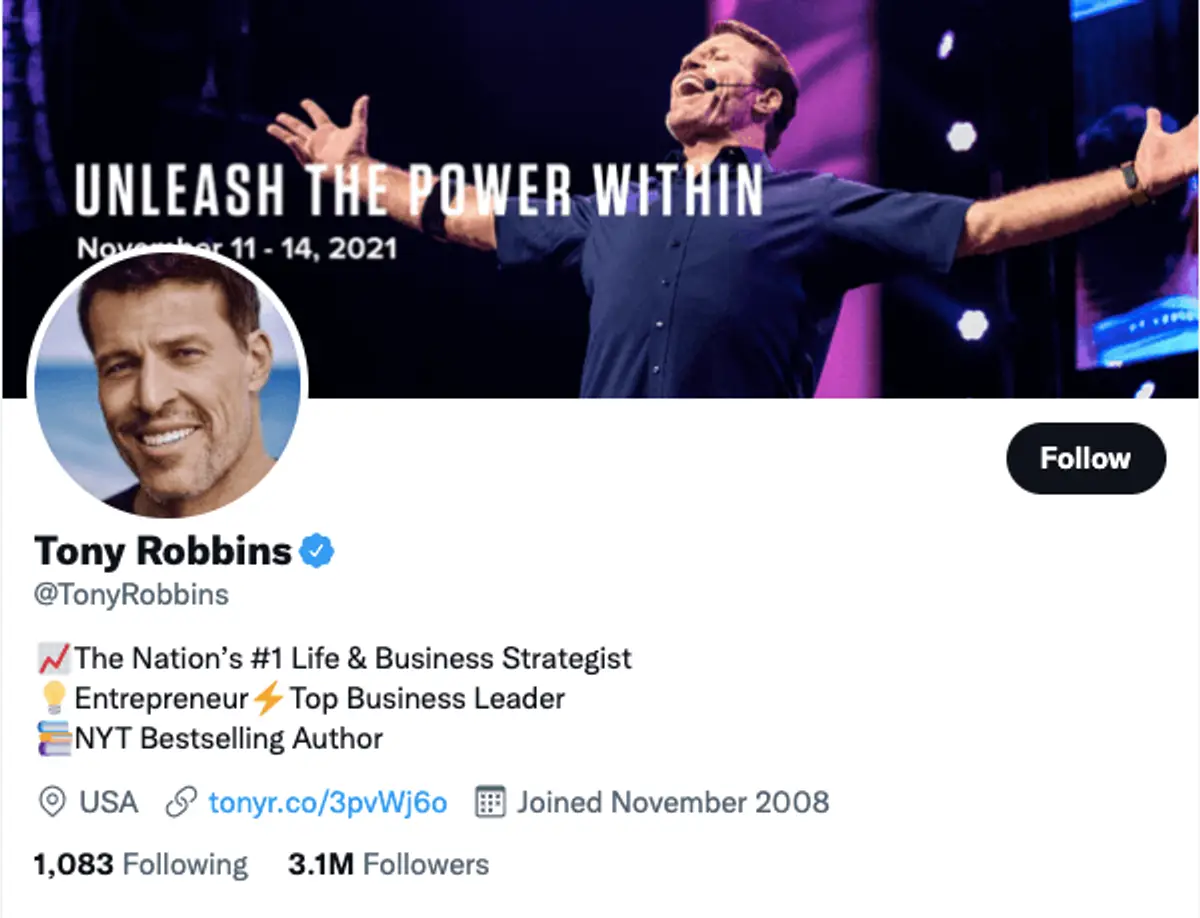This screenshot has width=1200, height=918.
Task: Click the @TonyRobbins handle
Action: click(x=128, y=594)
